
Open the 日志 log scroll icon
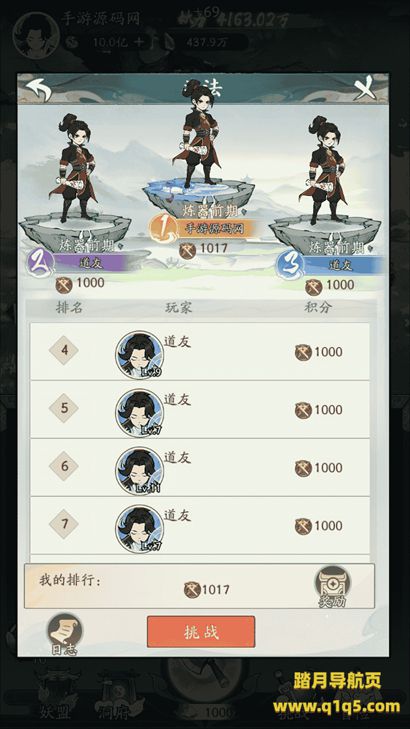pyautogui.click(x=65, y=634)
